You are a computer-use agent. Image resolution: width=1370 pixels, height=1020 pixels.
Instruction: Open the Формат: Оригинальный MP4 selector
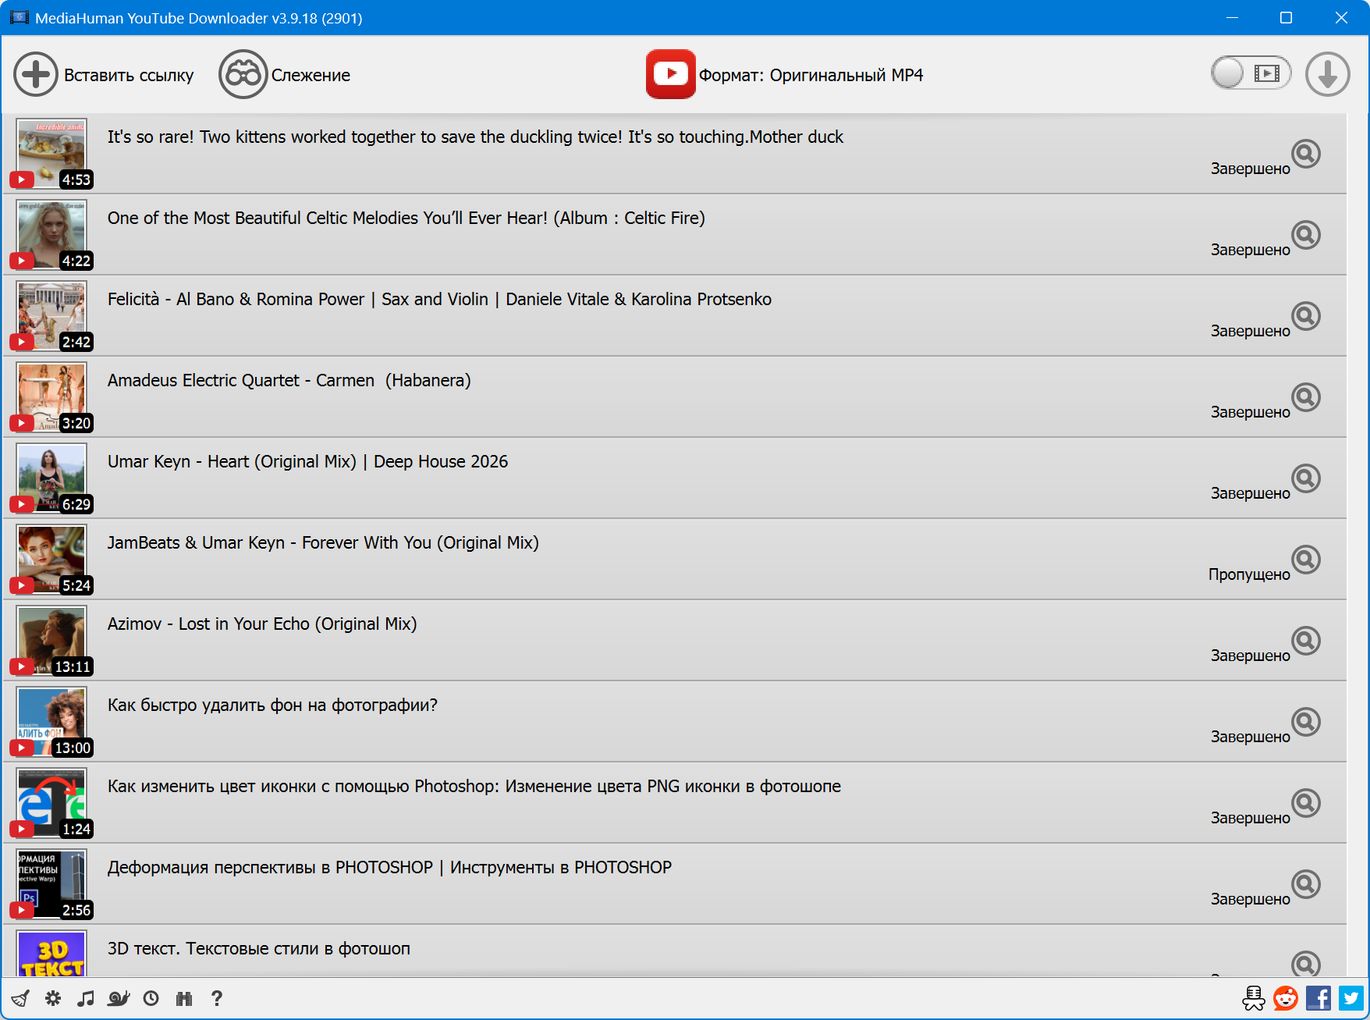tap(810, 76)
